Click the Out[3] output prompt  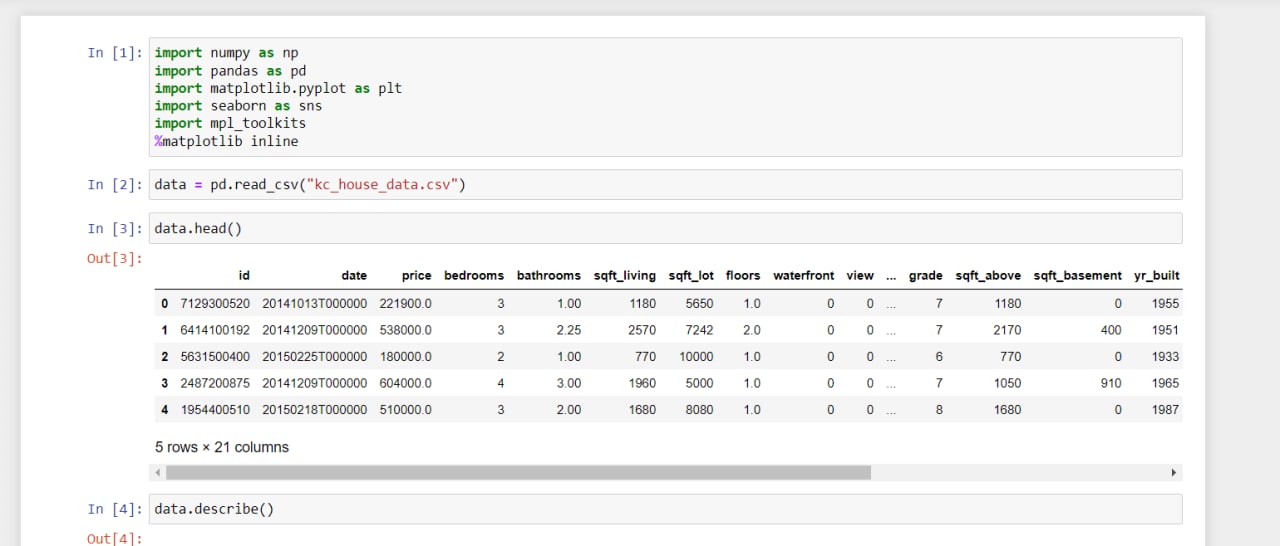pyautogui.click(x=116, y=258)
